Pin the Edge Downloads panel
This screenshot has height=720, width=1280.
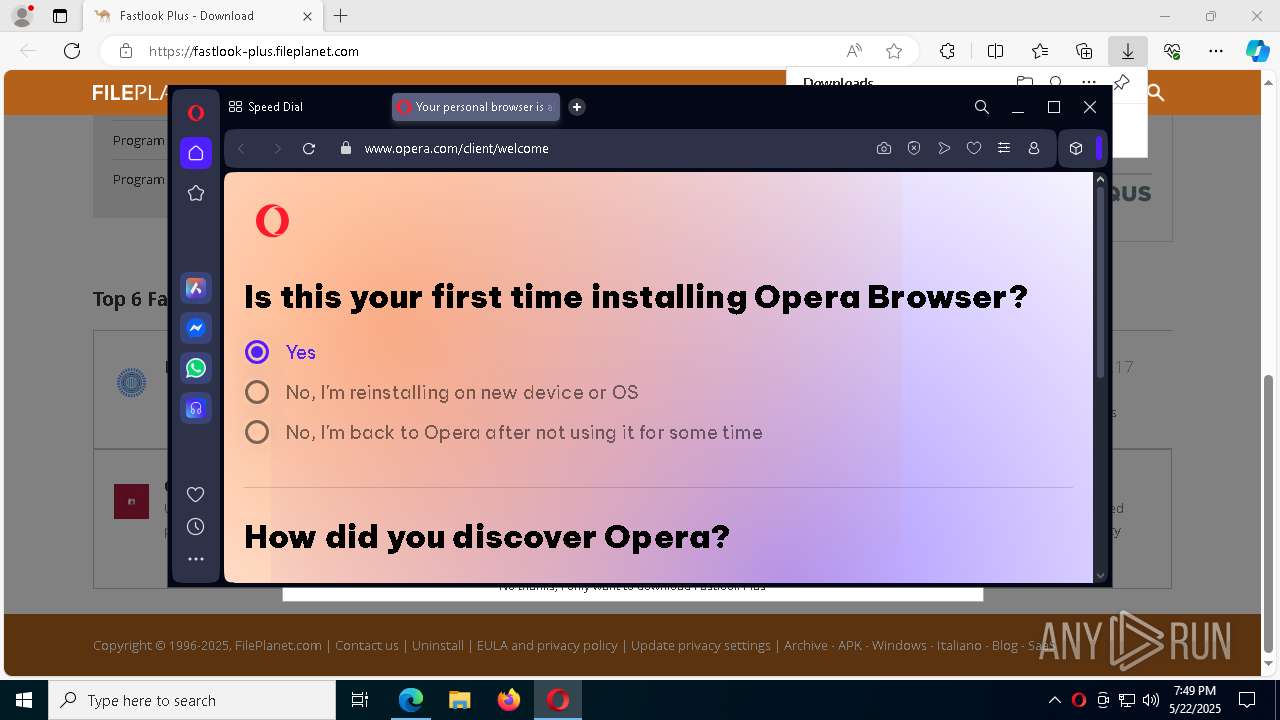click(1122, 83)
